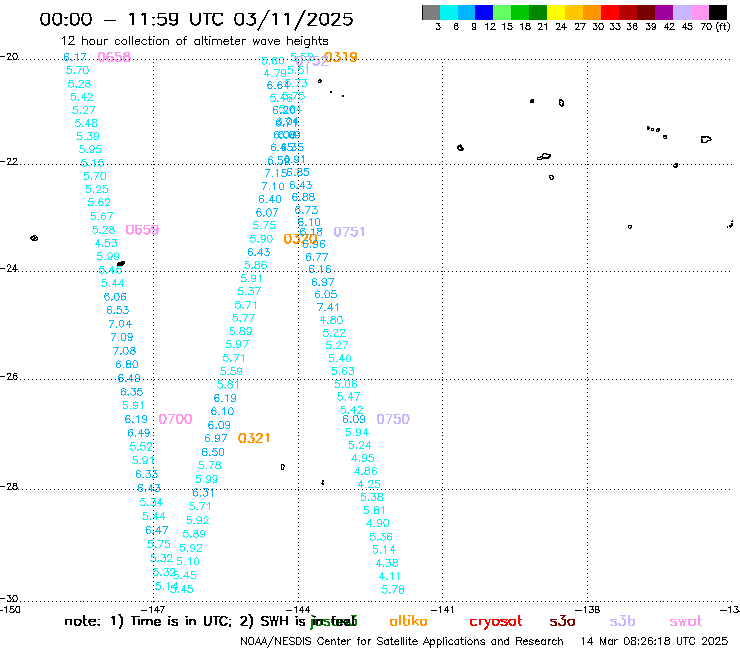Viewport: 740px width, 650px height.
Task: Click the black swatch at the legend's end
Action: (717, 12)
